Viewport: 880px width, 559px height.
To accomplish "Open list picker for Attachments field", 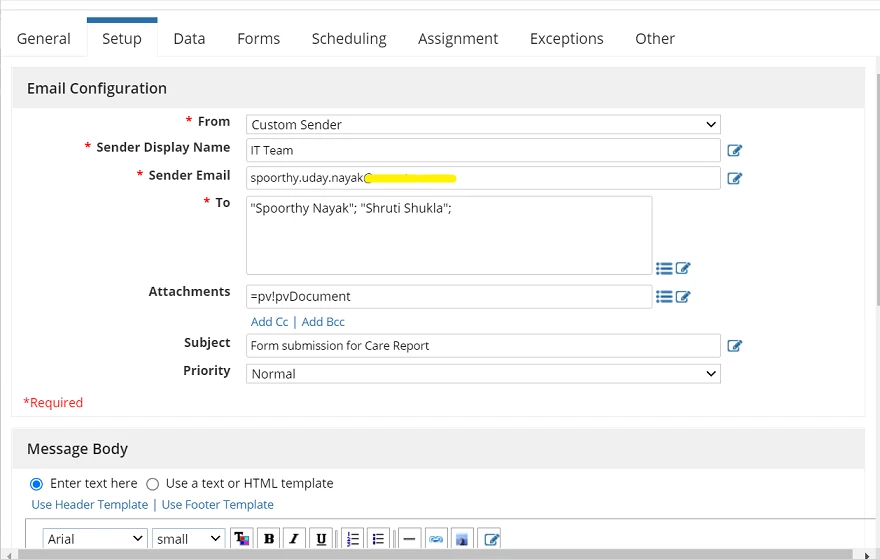I will coord(664,296).
